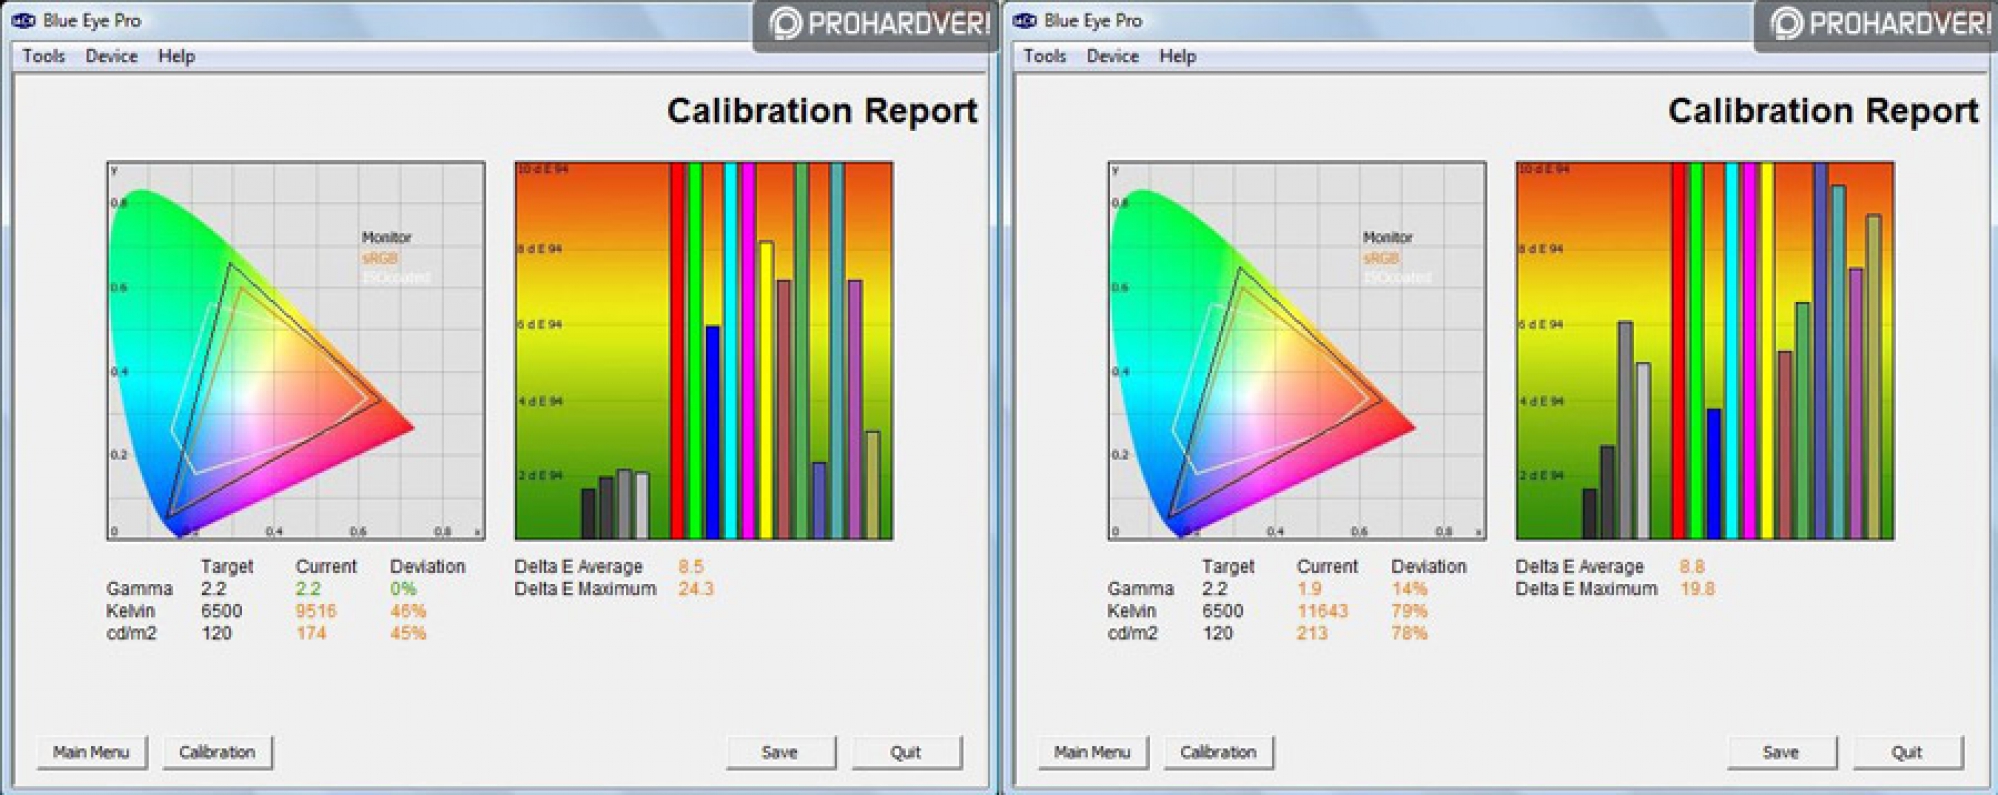Screen dimensions: 1998x795
Task: Open the Tools menu in the left window
Action: (x=43, y=56)
